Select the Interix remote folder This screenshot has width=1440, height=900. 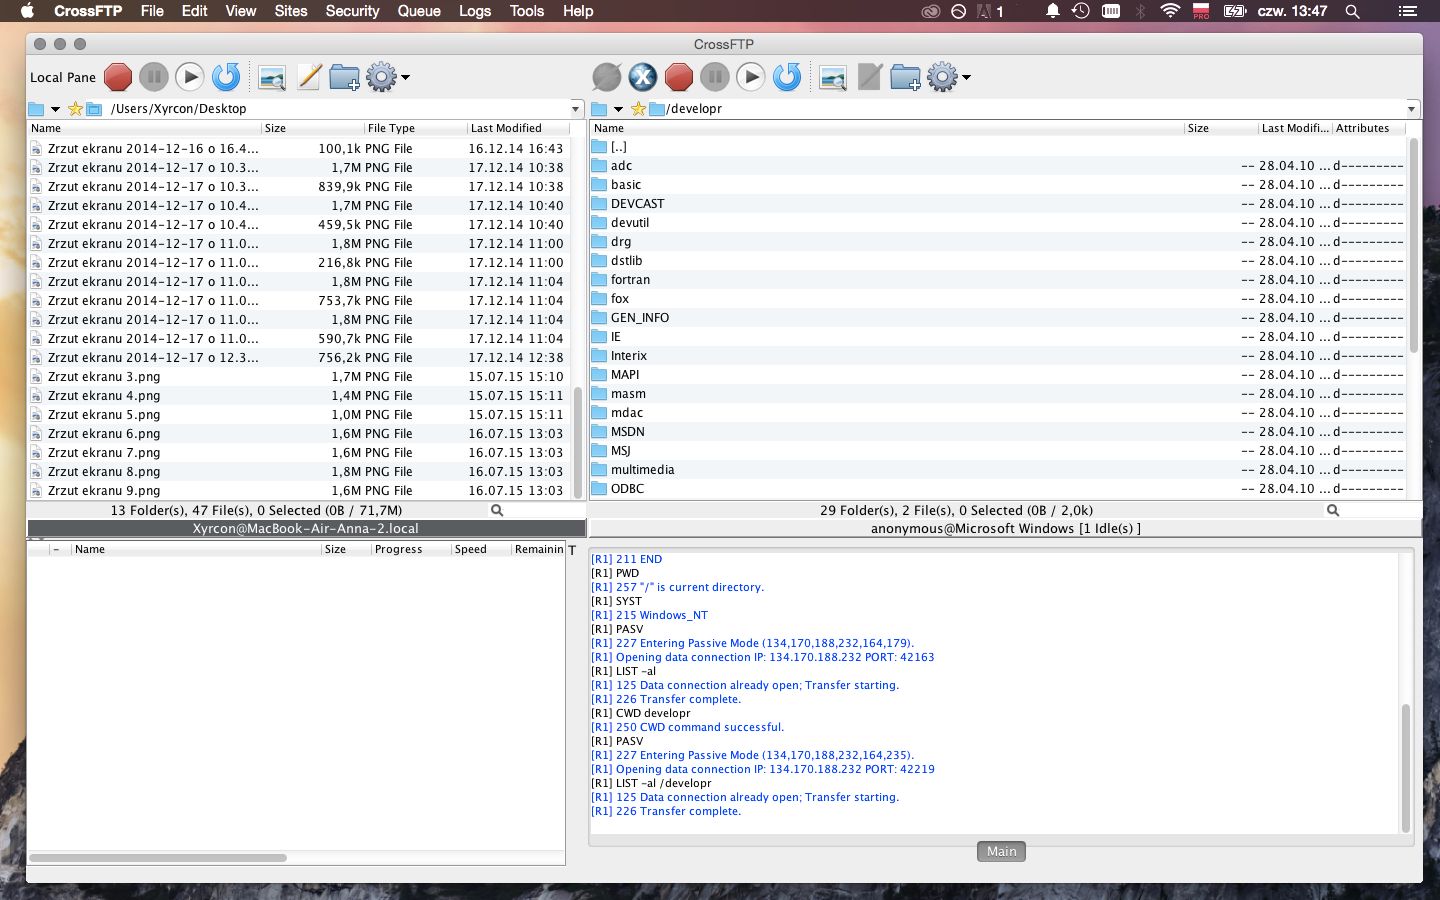(628, 356)
